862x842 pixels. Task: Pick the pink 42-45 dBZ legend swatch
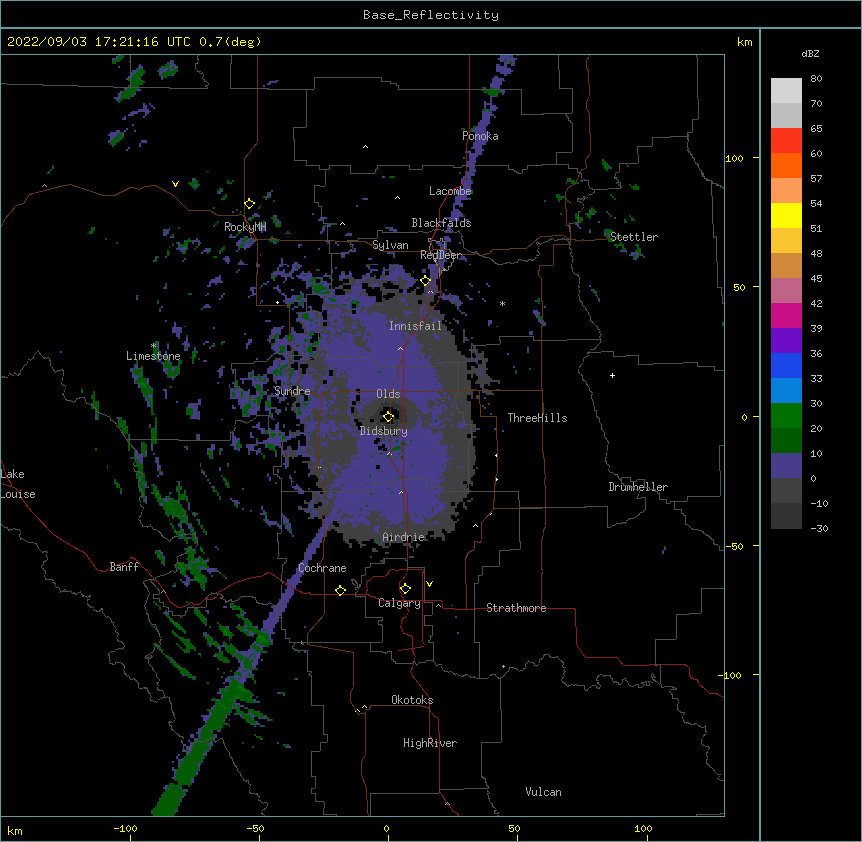[x=786, y=291]
